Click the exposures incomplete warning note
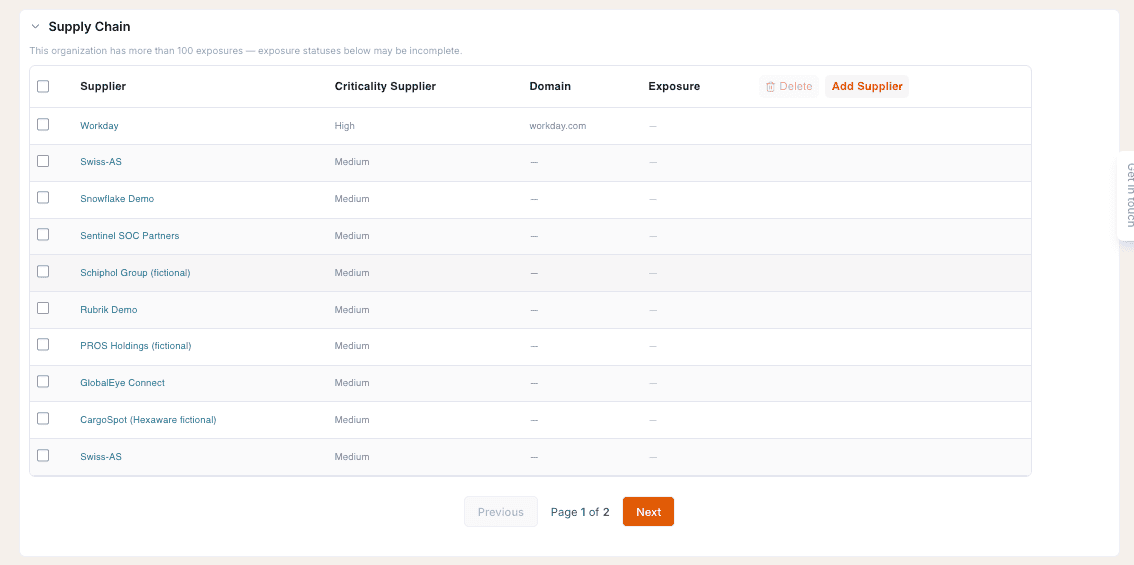Image resolution: width=1134 pixels, height=565 pixels. pyautogui.click(x=246, y=51)
